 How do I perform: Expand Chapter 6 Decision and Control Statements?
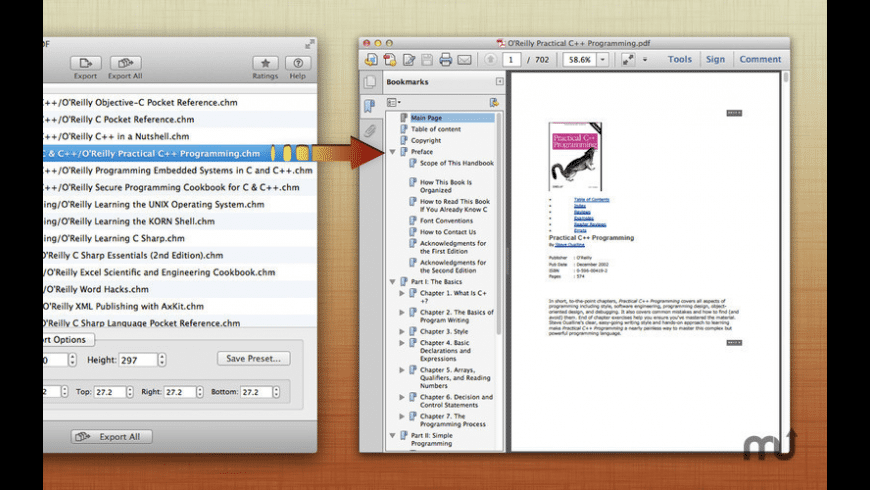pyautogui.click(x=402, y=397)
